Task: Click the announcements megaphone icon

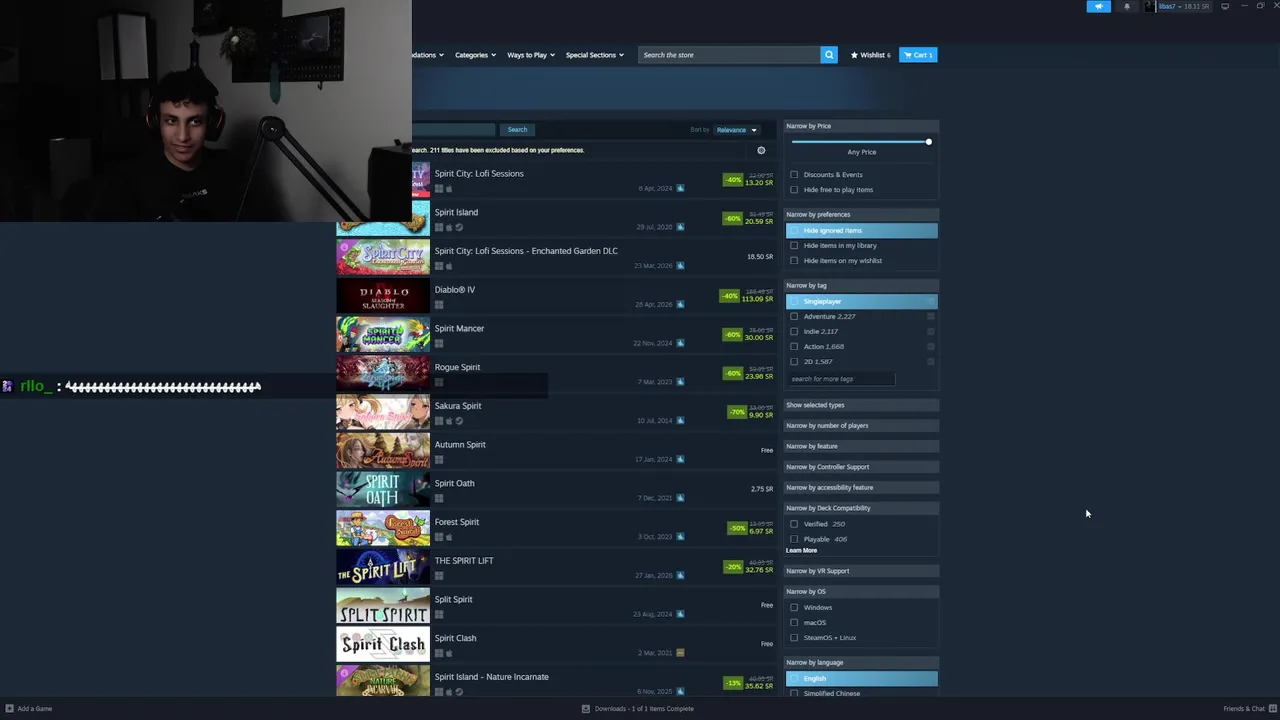Action: 1098,6
